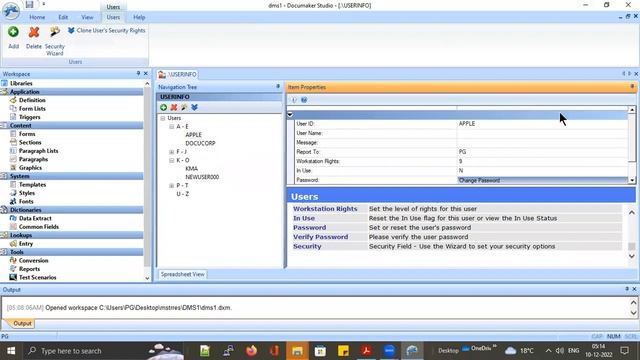
Task: Open the View ribbon tab
Action: [x=87, y=17]
